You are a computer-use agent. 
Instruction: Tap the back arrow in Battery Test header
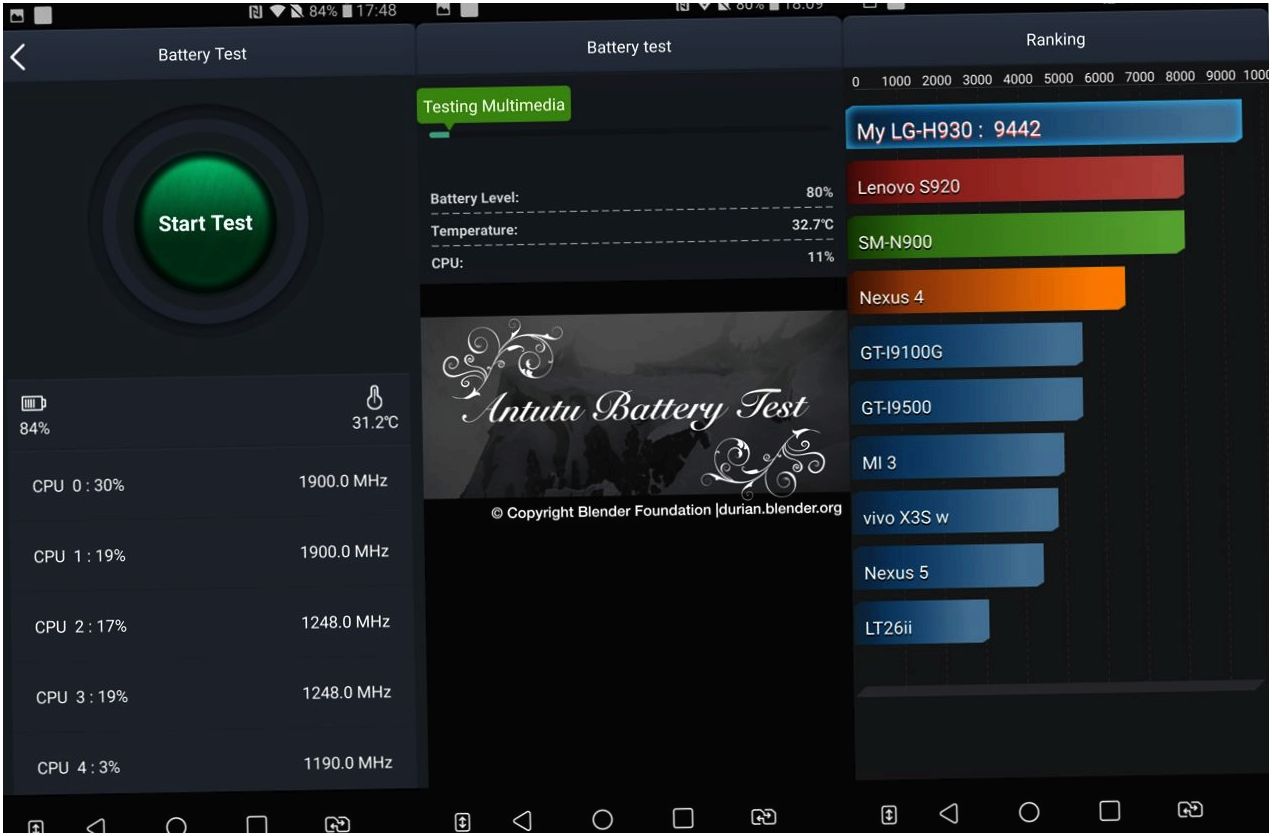(17, 56)
